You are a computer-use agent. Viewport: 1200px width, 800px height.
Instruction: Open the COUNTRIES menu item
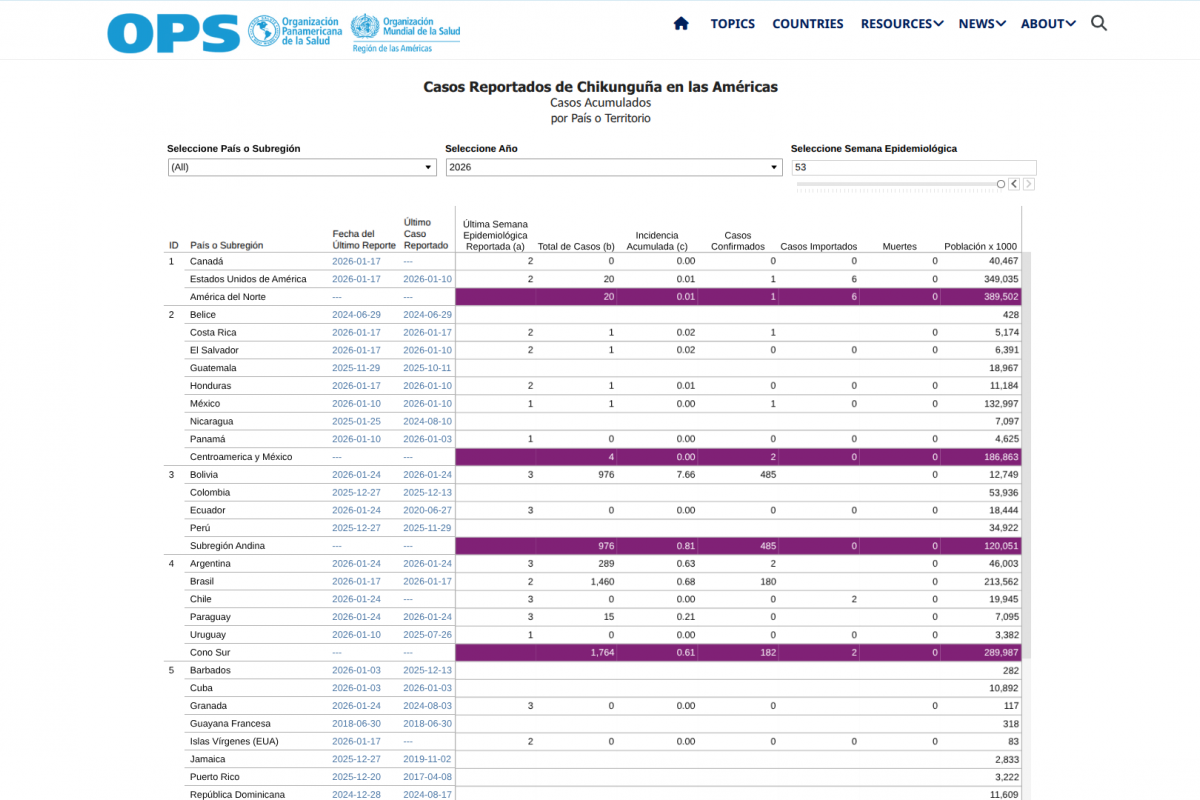coord(807,24)
